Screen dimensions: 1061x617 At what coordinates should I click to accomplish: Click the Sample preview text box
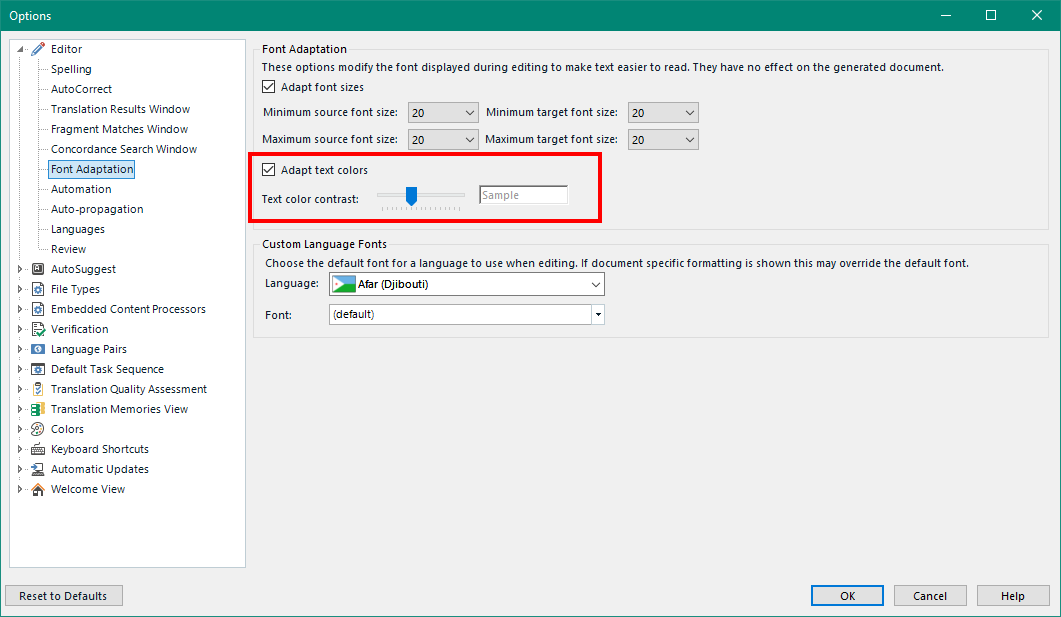[524, 196]
